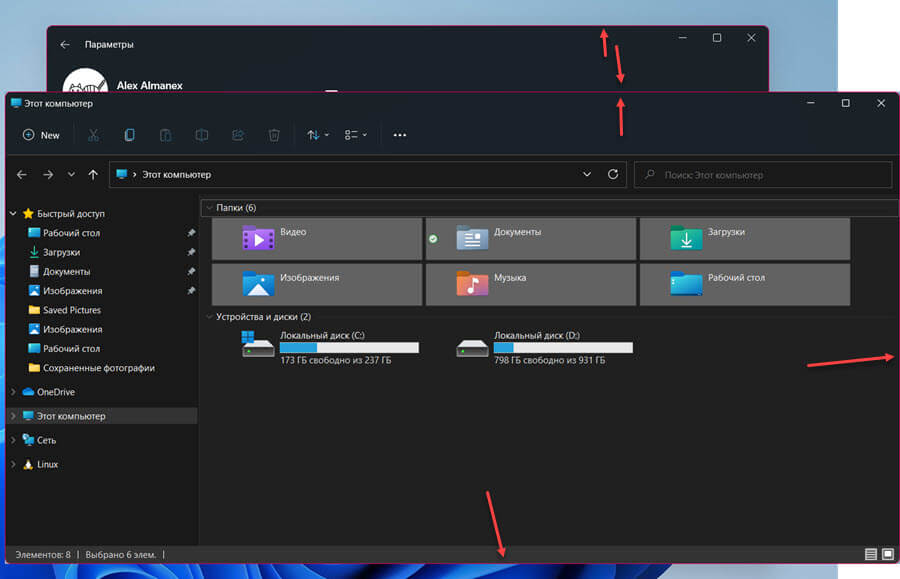Go up one level with up arrow
900x579 pixels.
coord(93,174)
